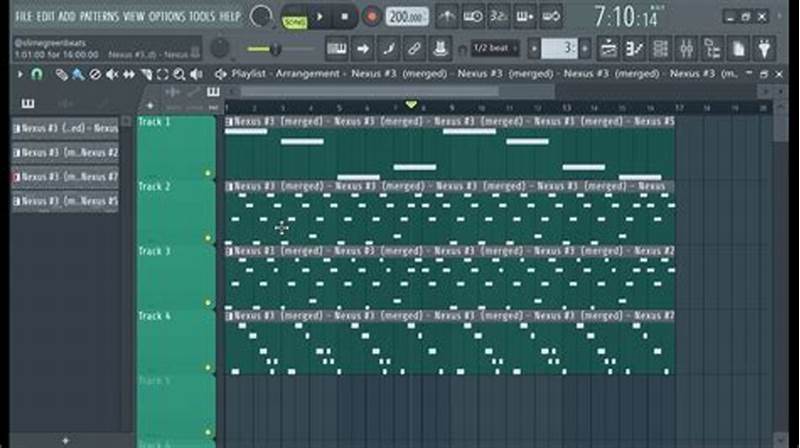Click the stamp tool icon

pos(440,49)
